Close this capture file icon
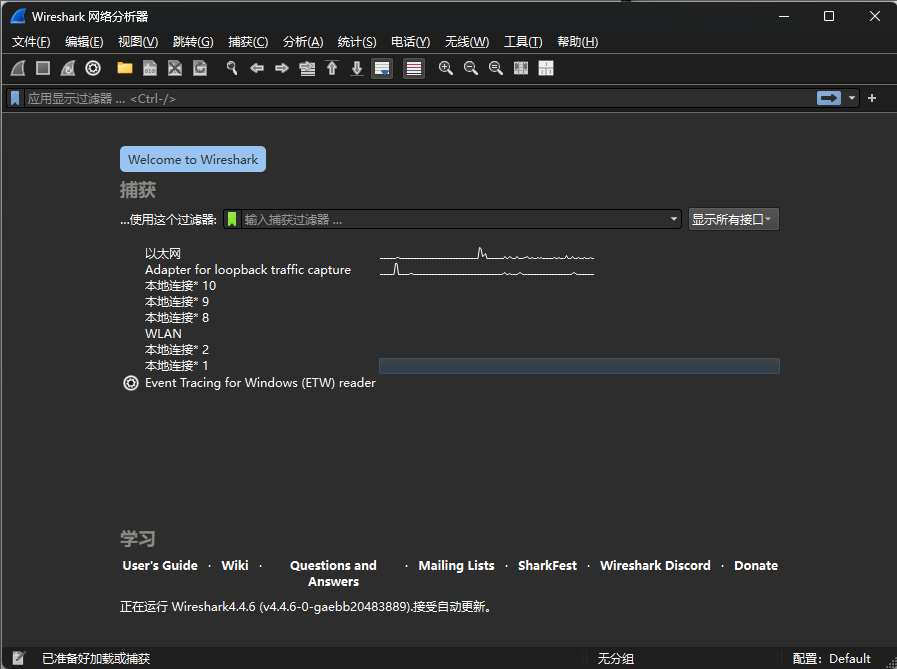Screen dimensions: 897x669 [x=175, y=69]
